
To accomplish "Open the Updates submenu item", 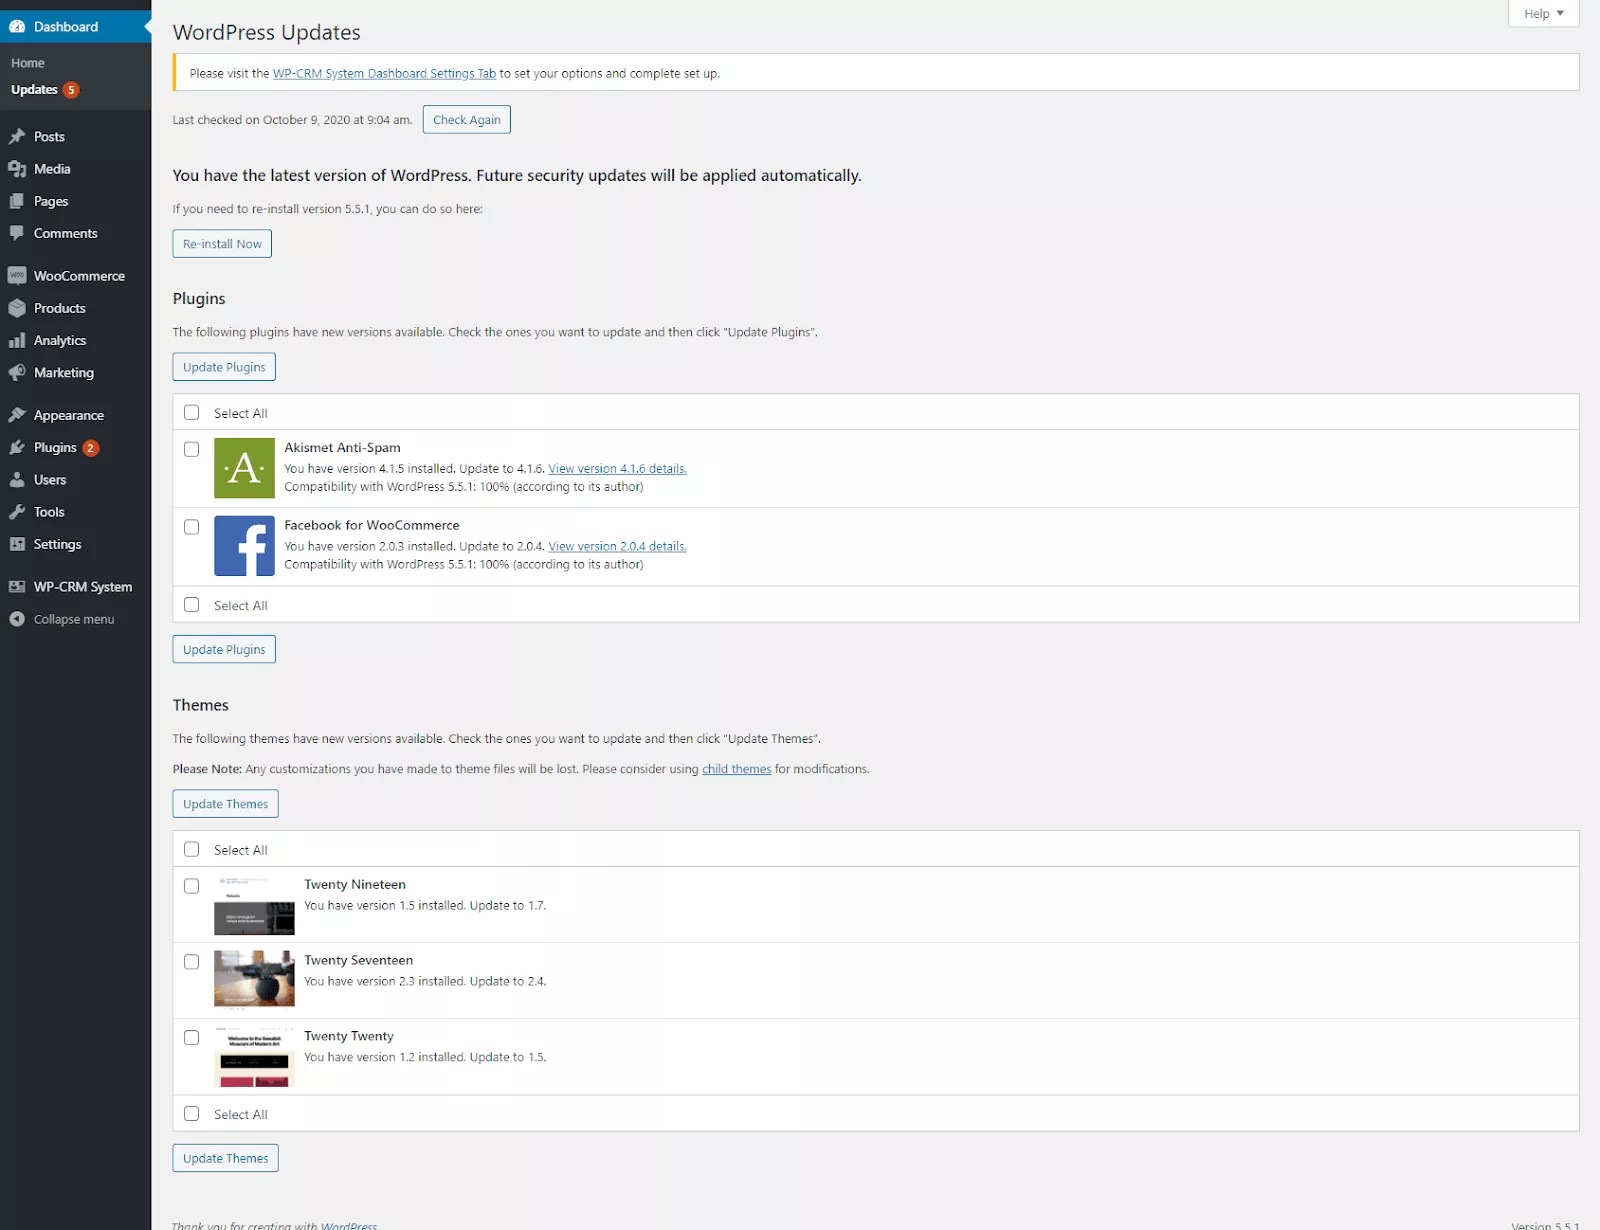I will (34, 90).
